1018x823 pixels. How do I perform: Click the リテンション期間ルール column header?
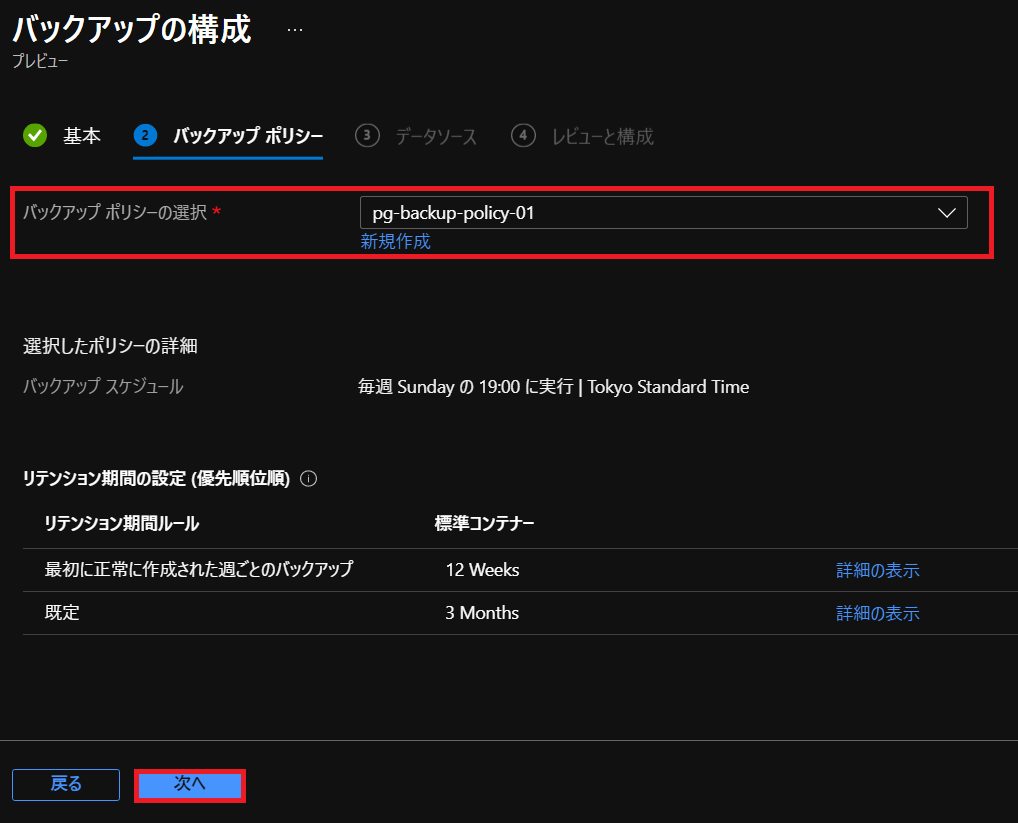pos(121,524)
